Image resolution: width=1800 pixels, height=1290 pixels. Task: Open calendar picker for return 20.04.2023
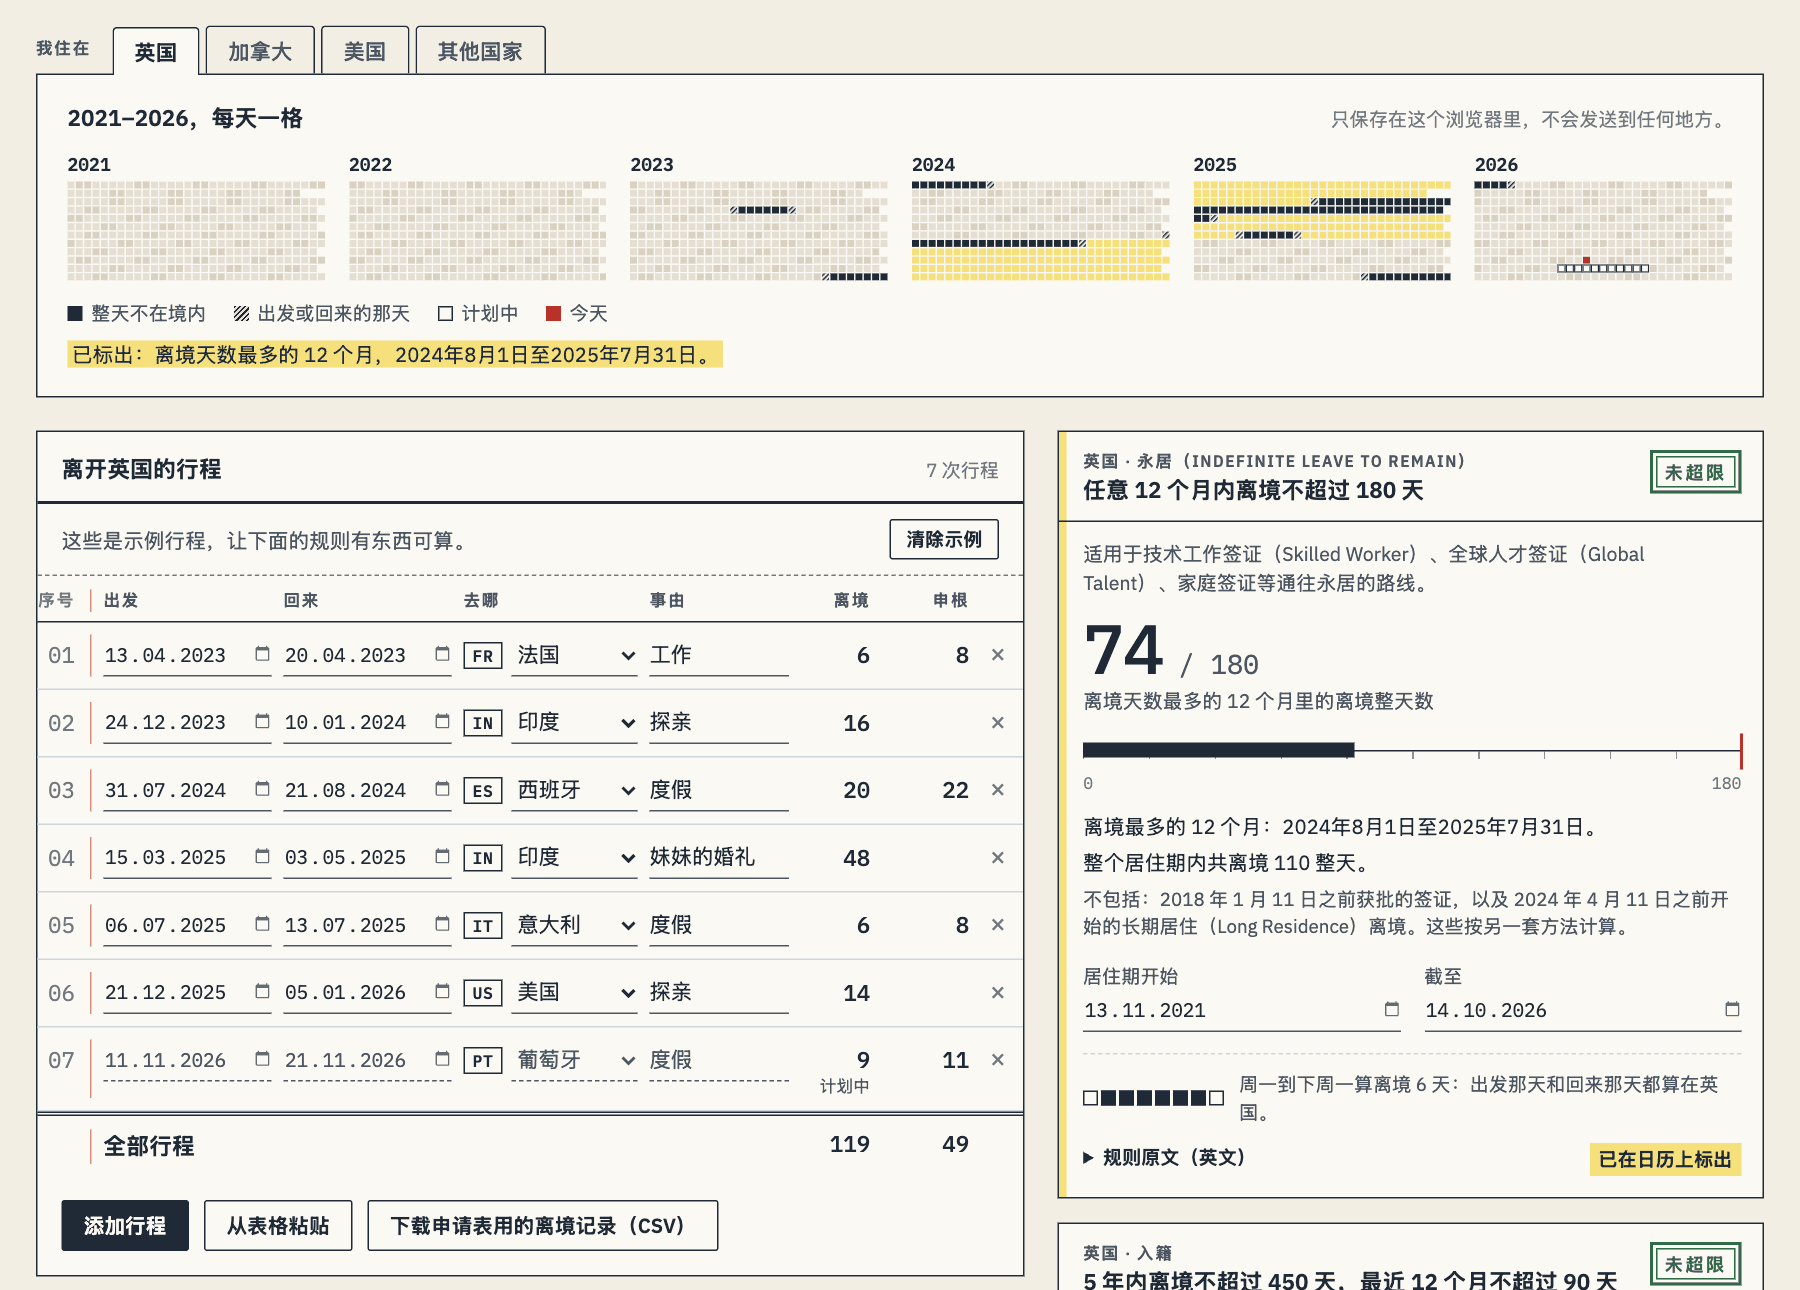pyautogui.click(x=442, y=654)
